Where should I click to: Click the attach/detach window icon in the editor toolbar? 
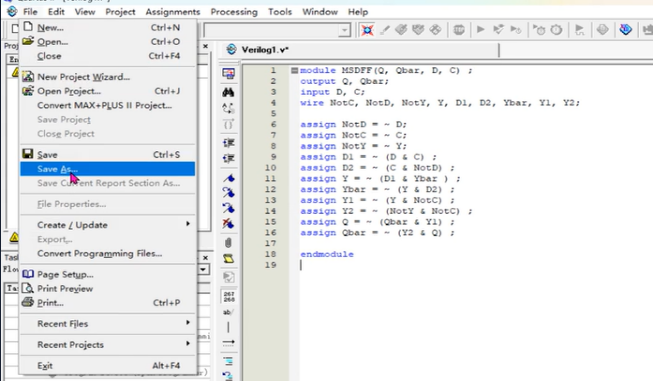(228, 74)
